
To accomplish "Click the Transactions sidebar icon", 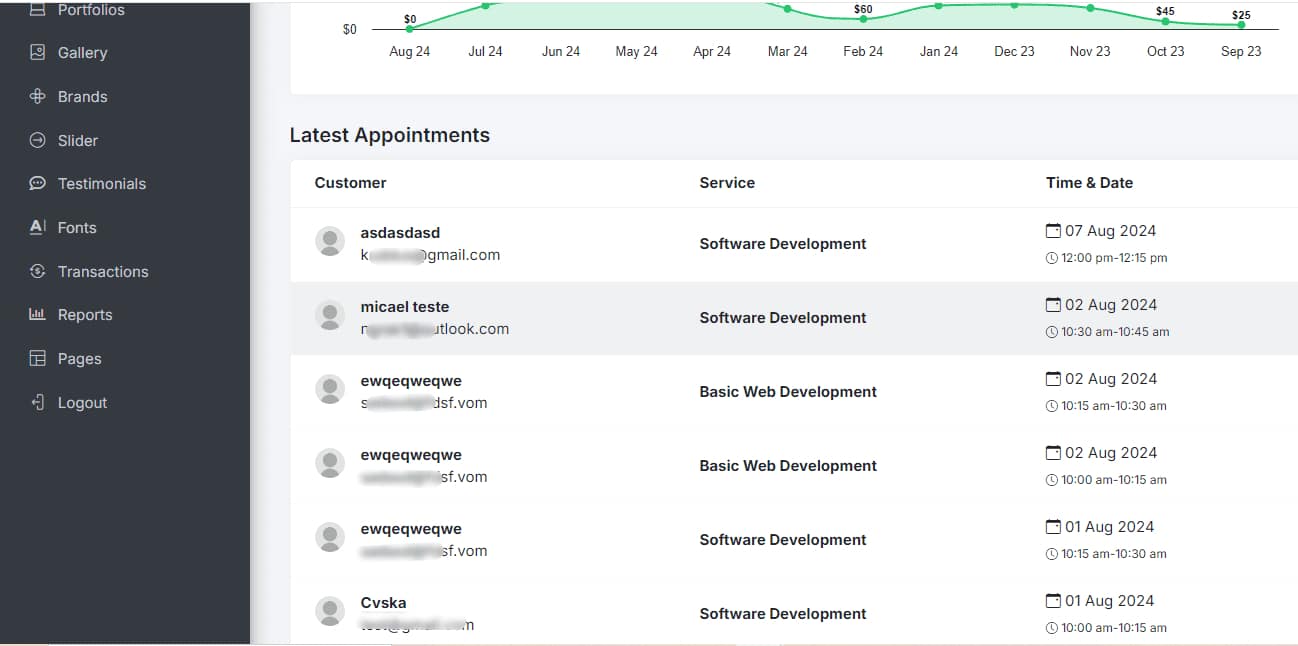I will point(38,271).
